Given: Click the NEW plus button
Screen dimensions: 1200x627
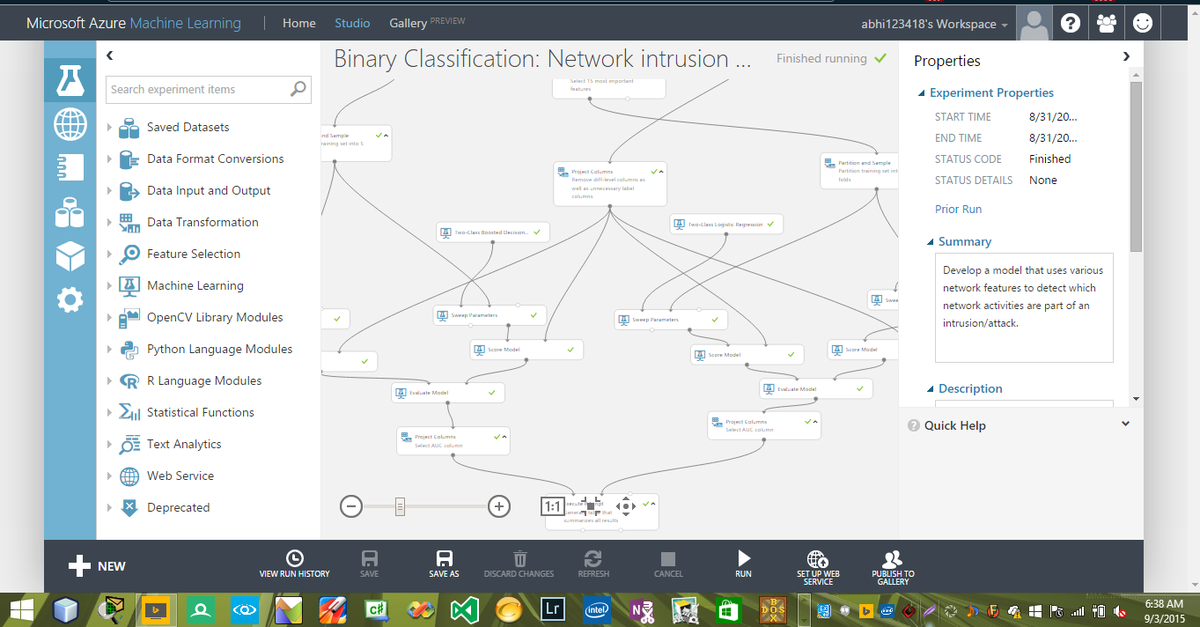Looking at the screenshot, I should click(97, 566).
